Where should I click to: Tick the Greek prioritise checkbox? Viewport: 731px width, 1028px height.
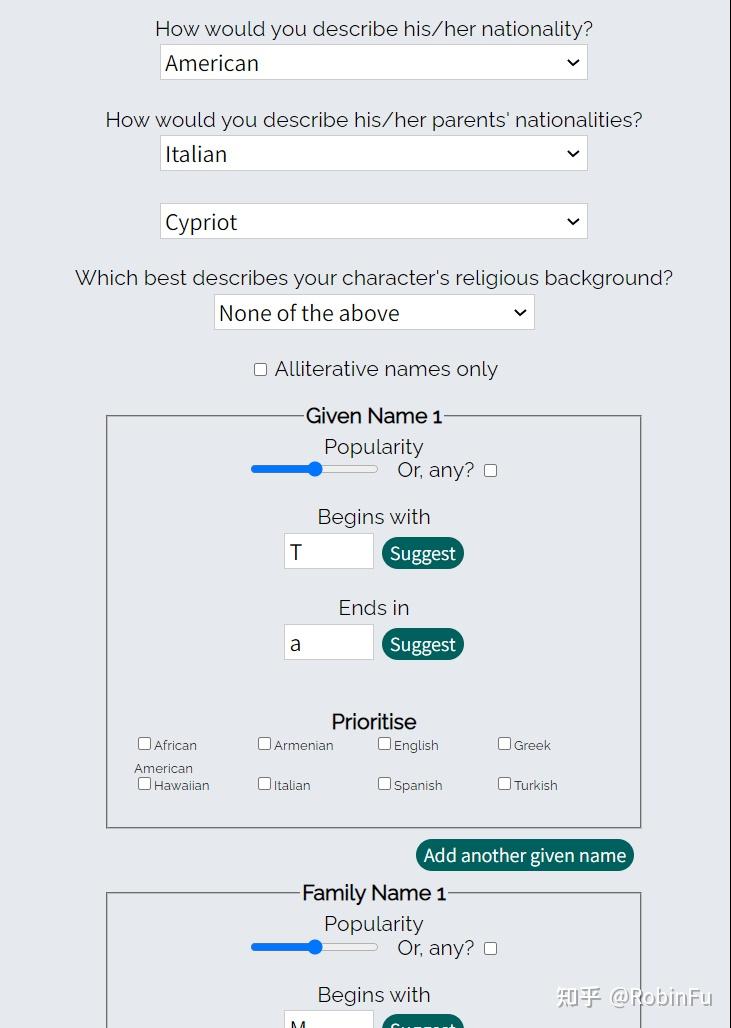click(504, 744)
